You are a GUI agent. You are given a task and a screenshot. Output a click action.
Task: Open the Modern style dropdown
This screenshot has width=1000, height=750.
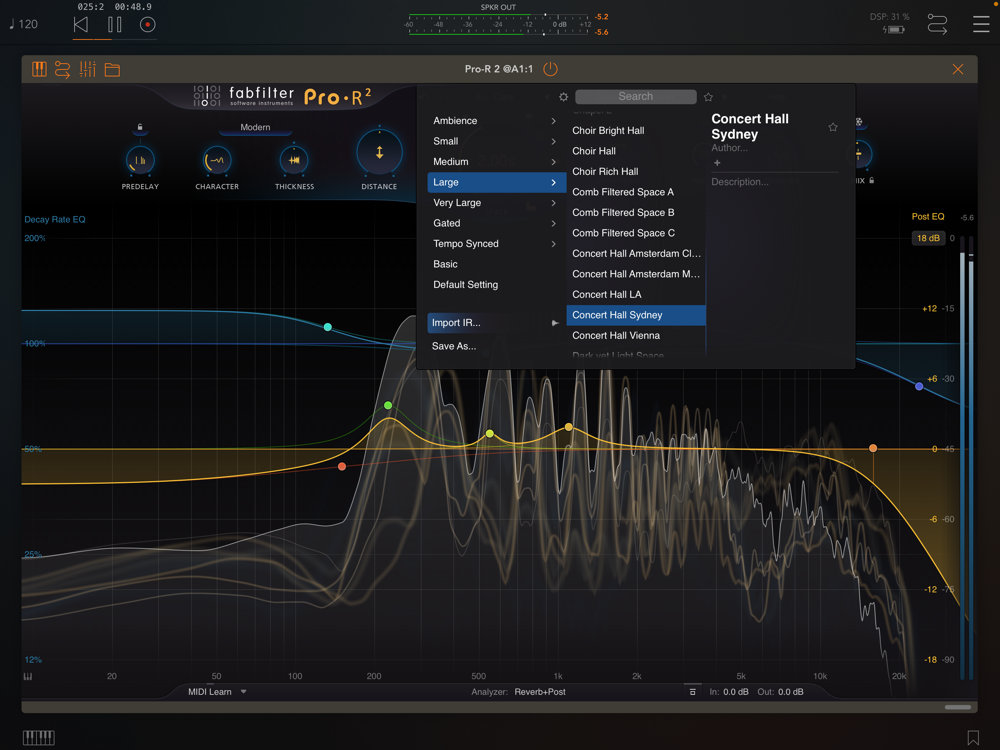[x=255, y=127]
